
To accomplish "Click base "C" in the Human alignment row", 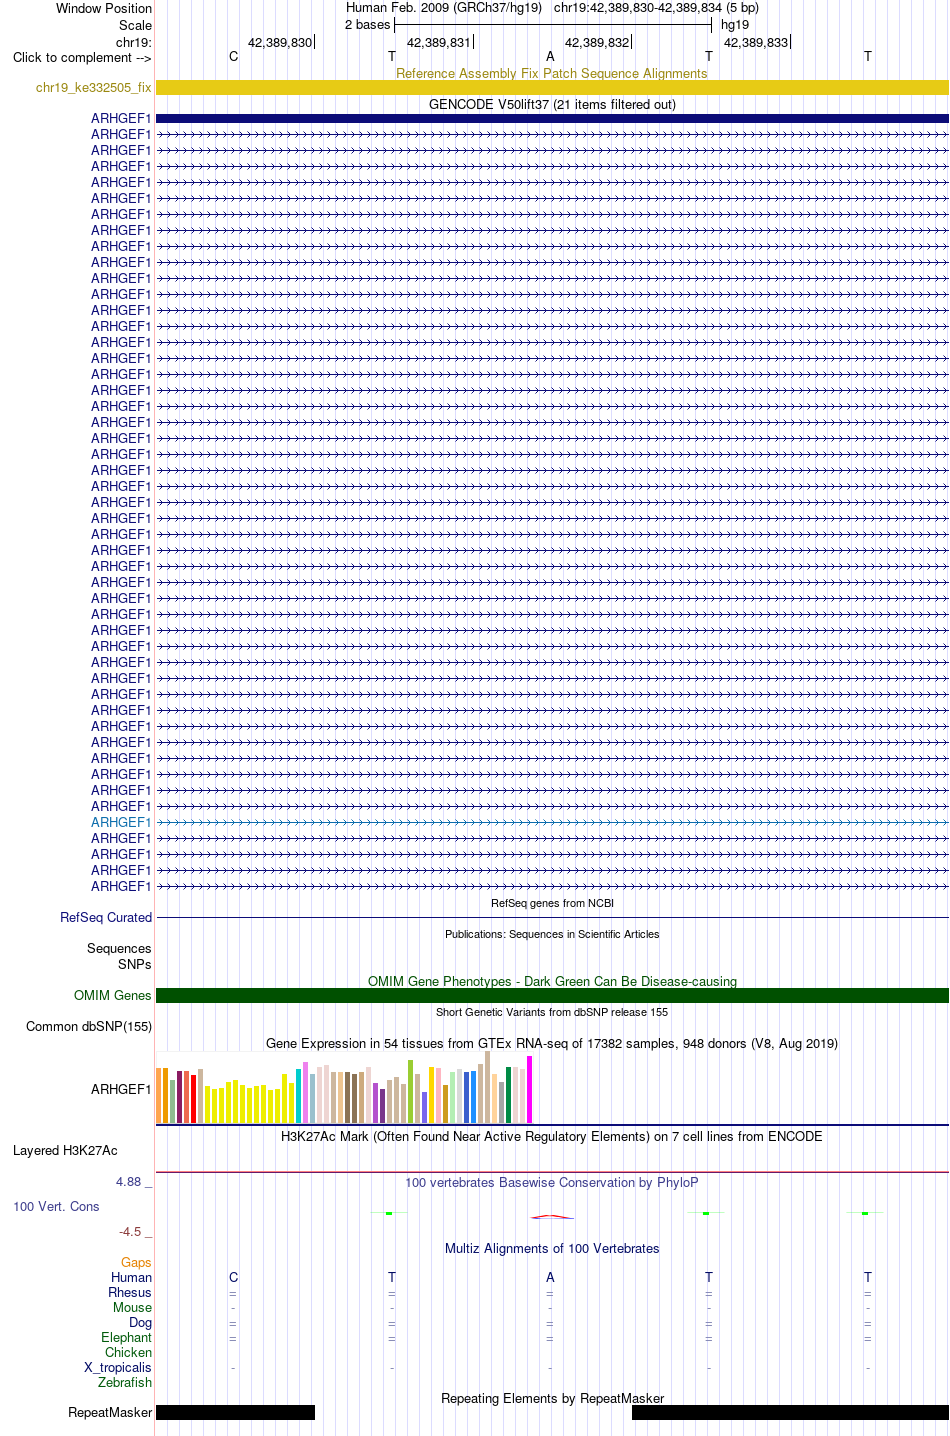I will pos(234,1277).
